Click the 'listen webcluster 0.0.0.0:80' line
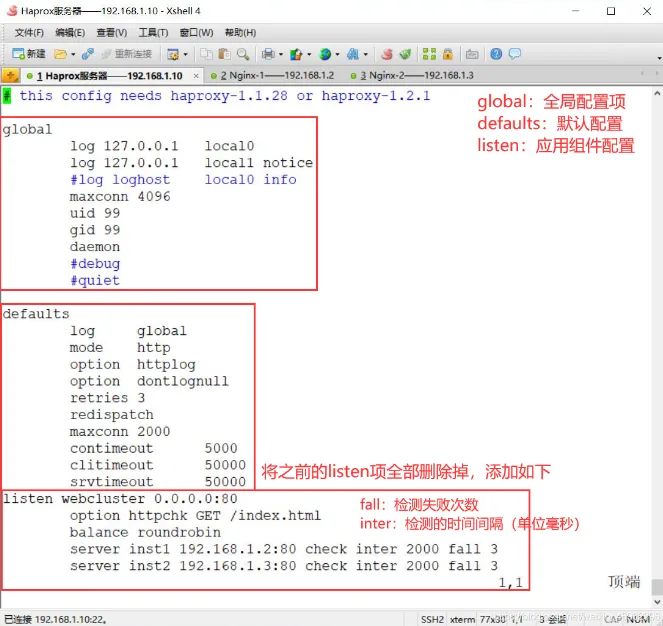The width and height of the screenshot is (663, 626). tap(120, 499)
